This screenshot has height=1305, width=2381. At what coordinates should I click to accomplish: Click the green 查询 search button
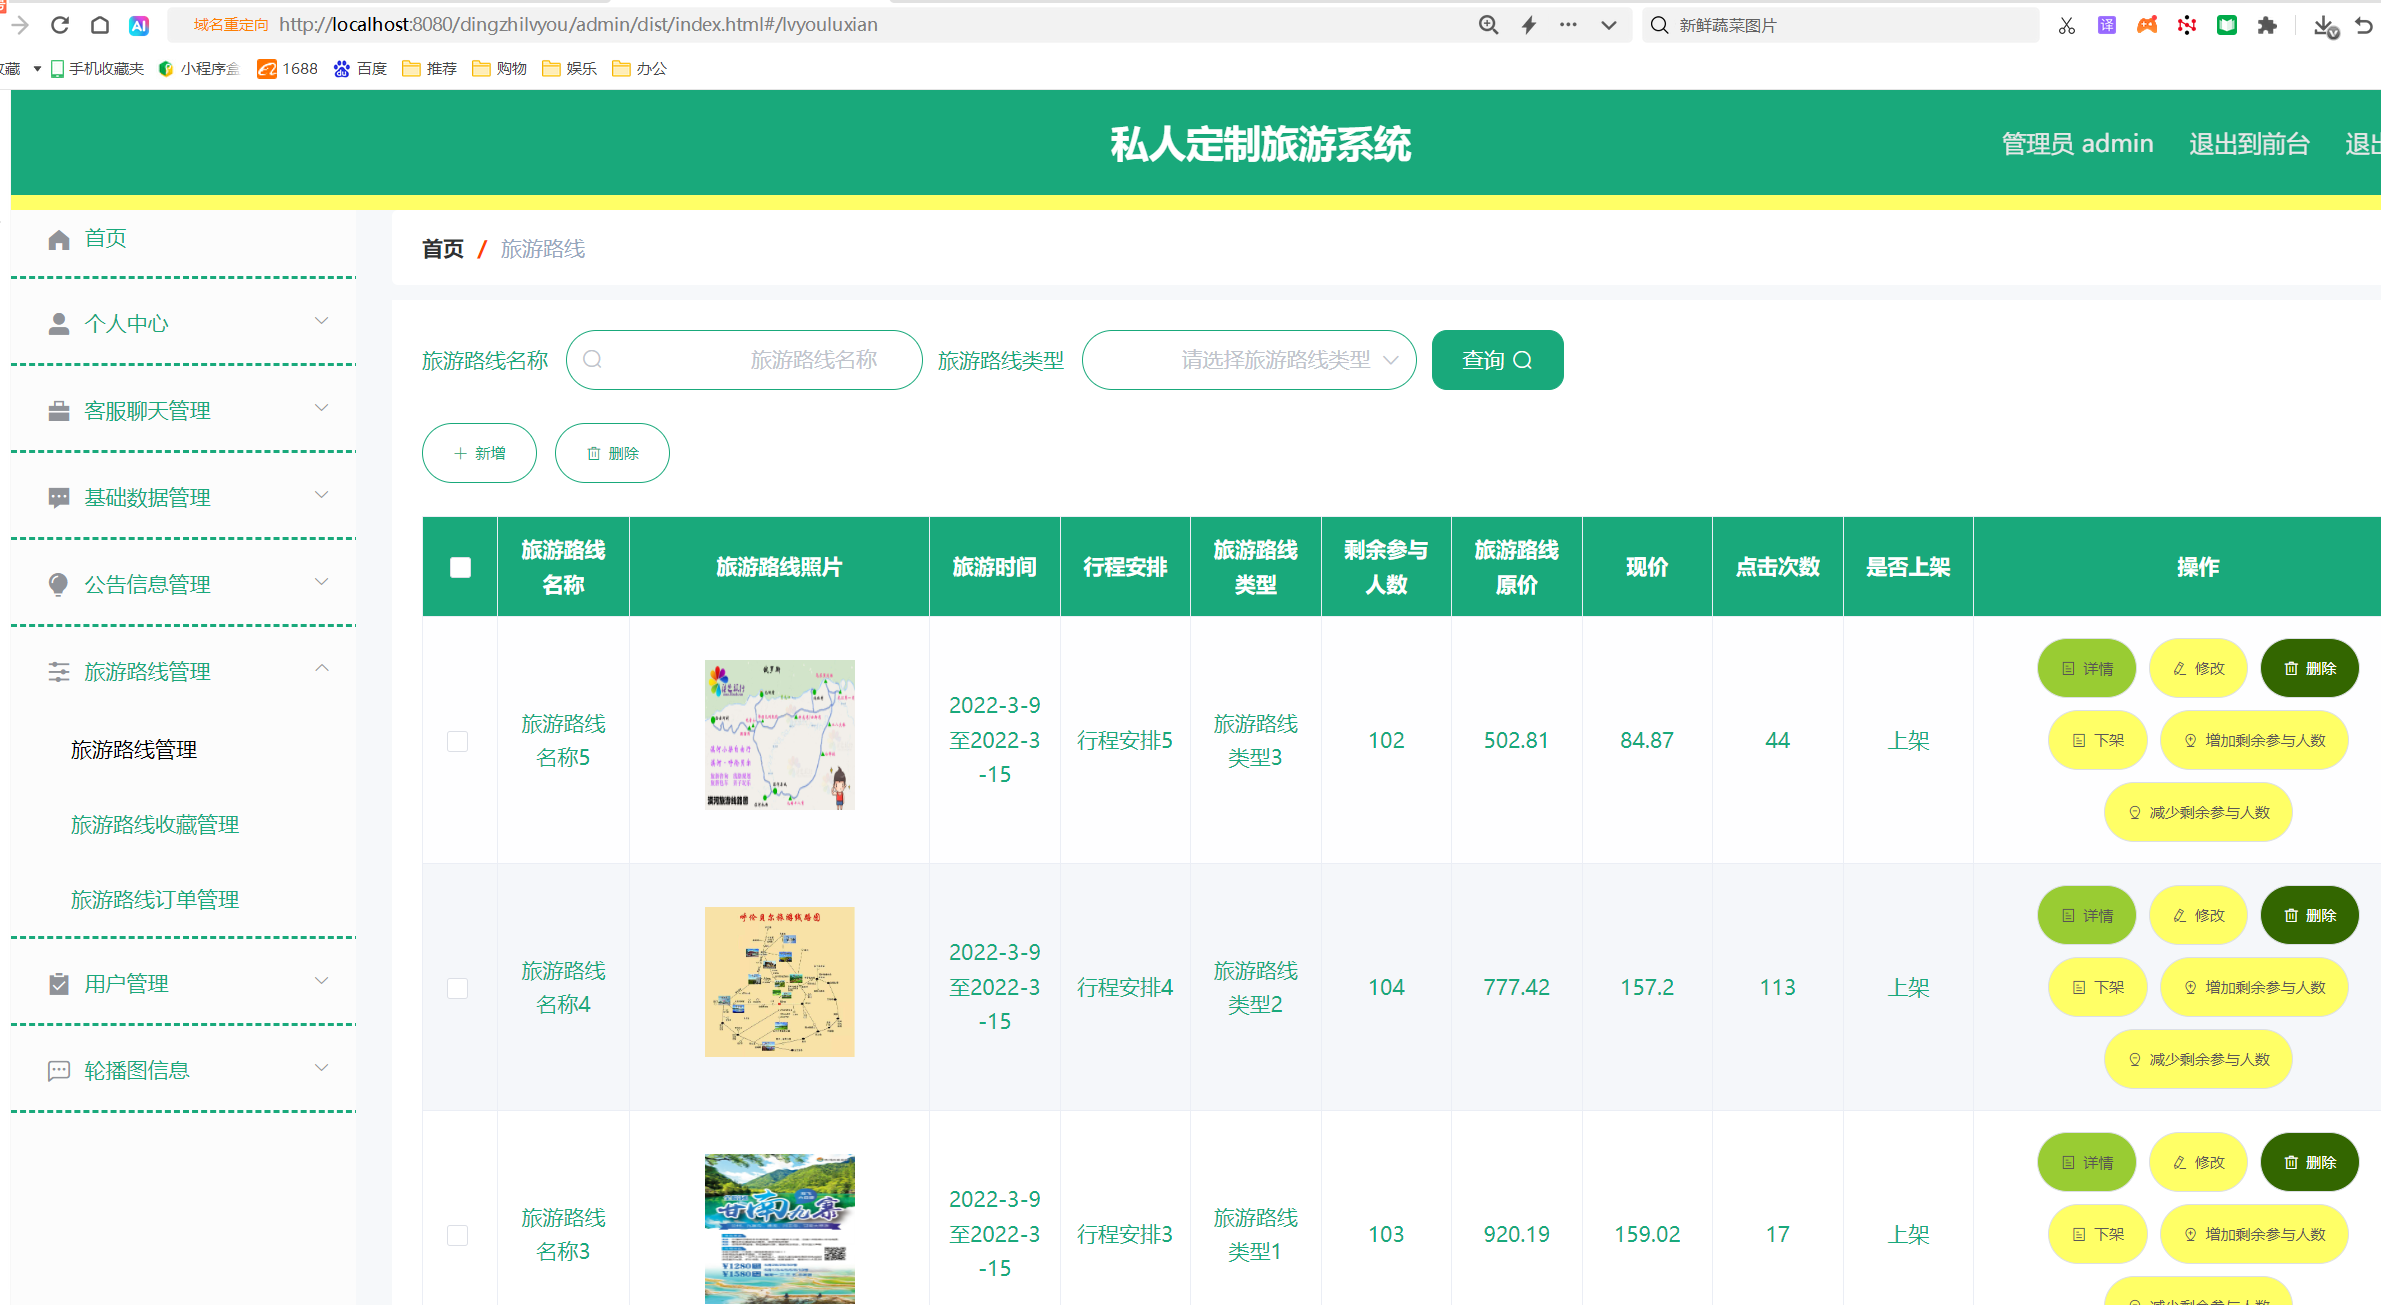pyautogui.click(x=1497, y=360)
